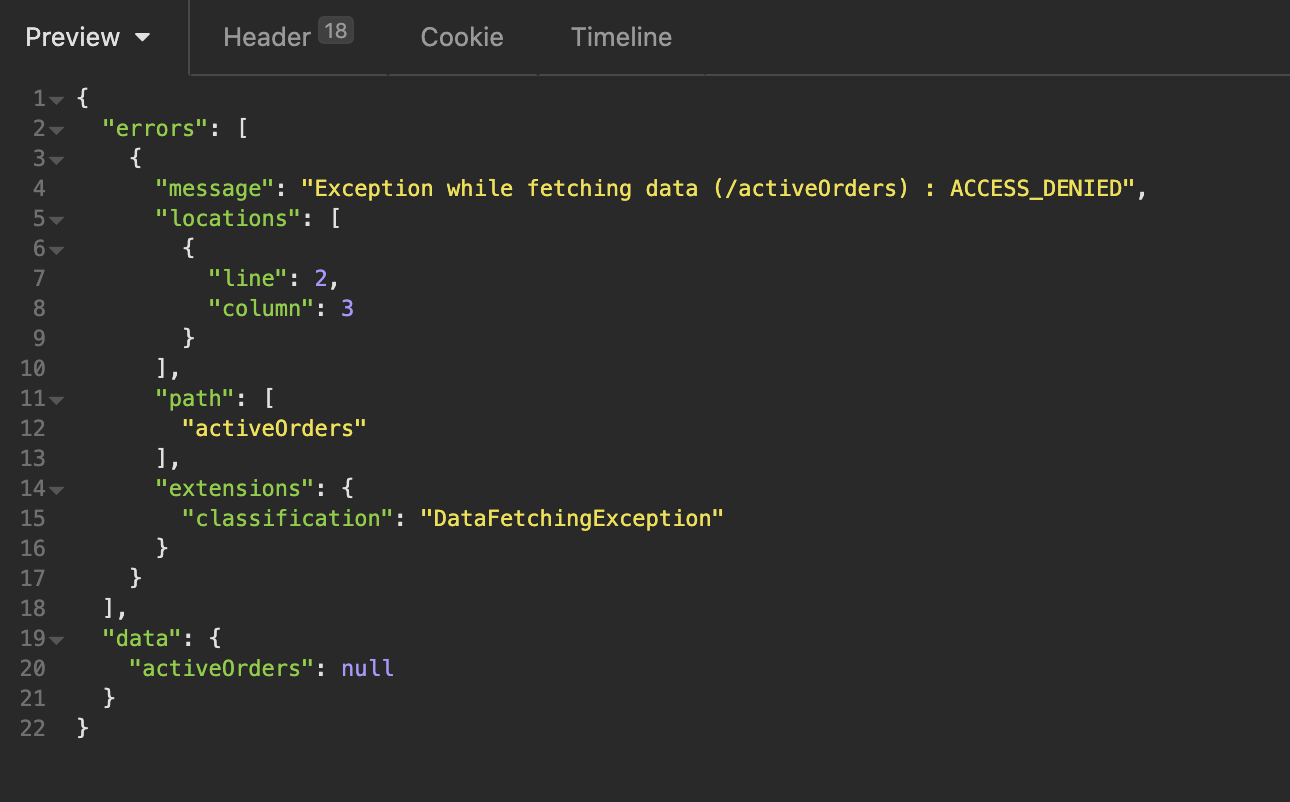
Task: Collapse the "data" object fold arrow on line 19
Action: pyautogui.click(x=56, y=639)
